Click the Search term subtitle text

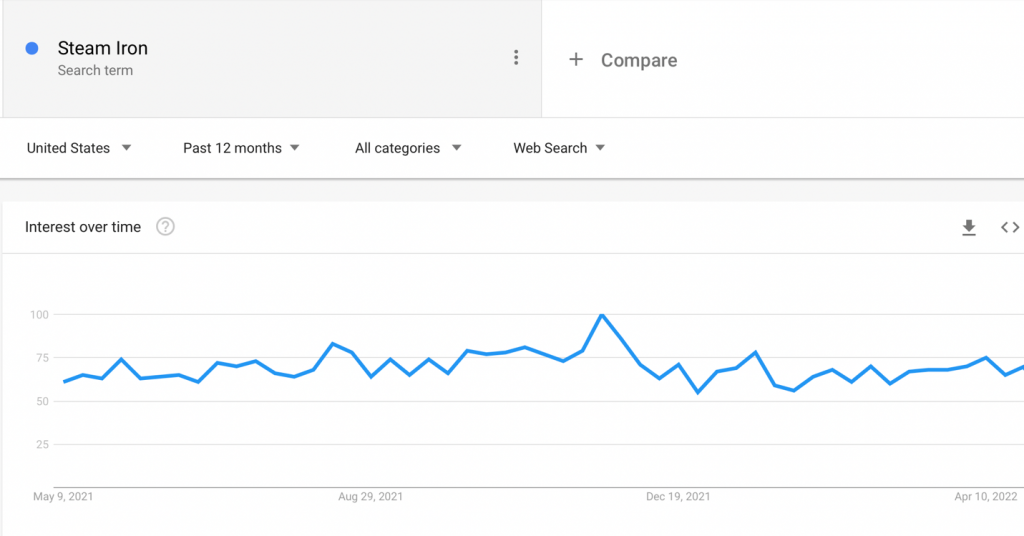[95, 71]
